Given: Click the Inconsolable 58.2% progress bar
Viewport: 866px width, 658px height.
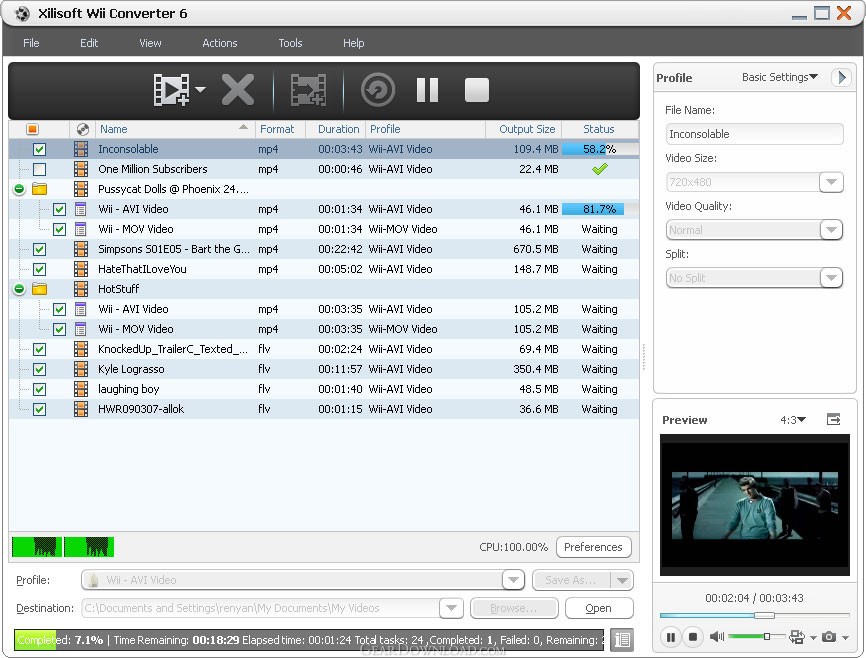Looking at the screenshot, I should click(x=600, y=149).
